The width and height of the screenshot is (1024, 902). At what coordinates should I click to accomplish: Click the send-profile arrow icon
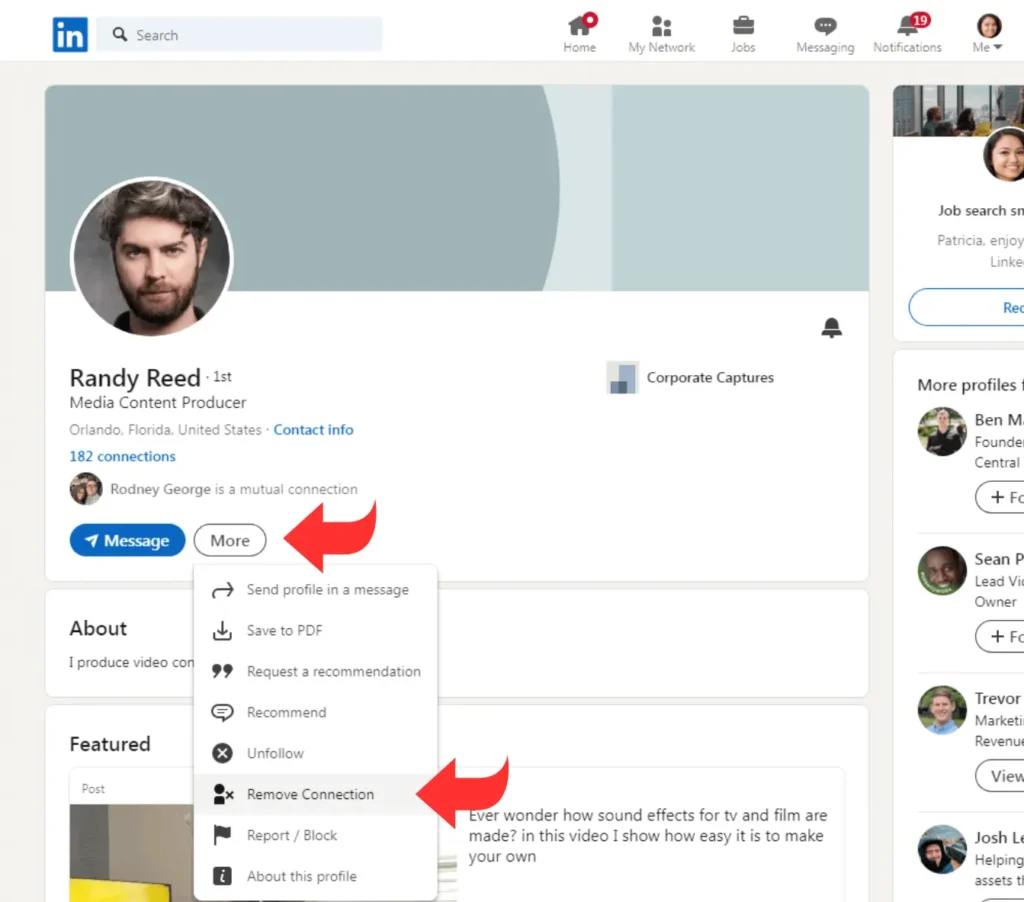222,590
